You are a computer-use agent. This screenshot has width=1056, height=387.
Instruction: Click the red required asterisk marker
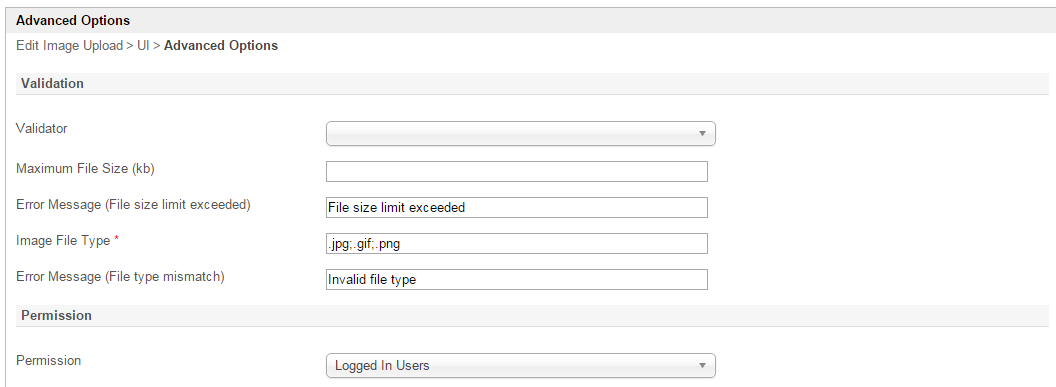[x=116, y=240]
